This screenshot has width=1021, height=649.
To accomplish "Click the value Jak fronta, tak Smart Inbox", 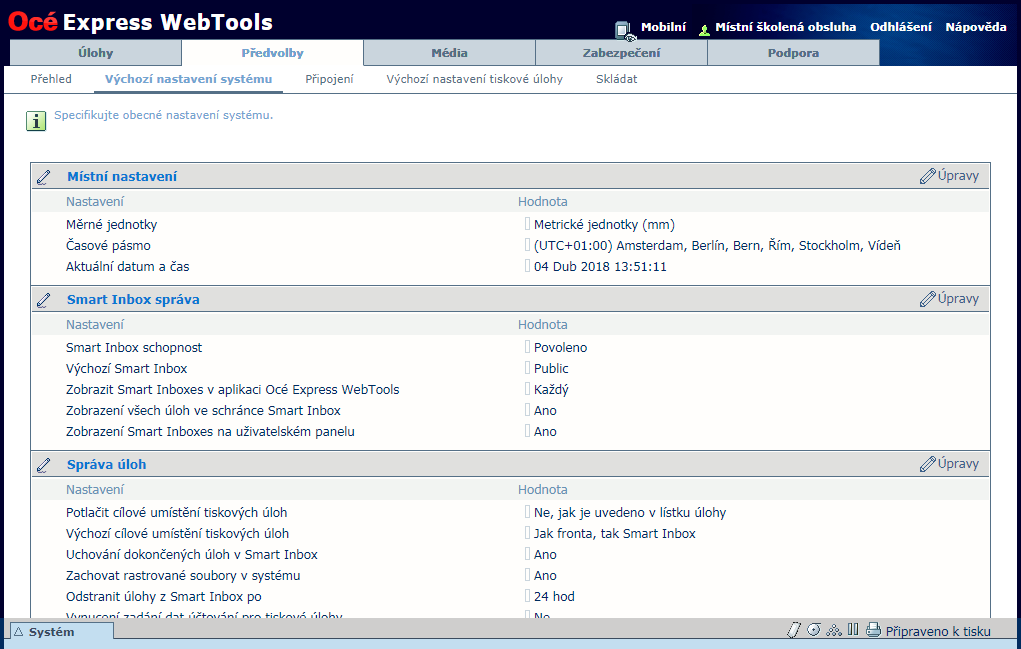I will 615,533.
